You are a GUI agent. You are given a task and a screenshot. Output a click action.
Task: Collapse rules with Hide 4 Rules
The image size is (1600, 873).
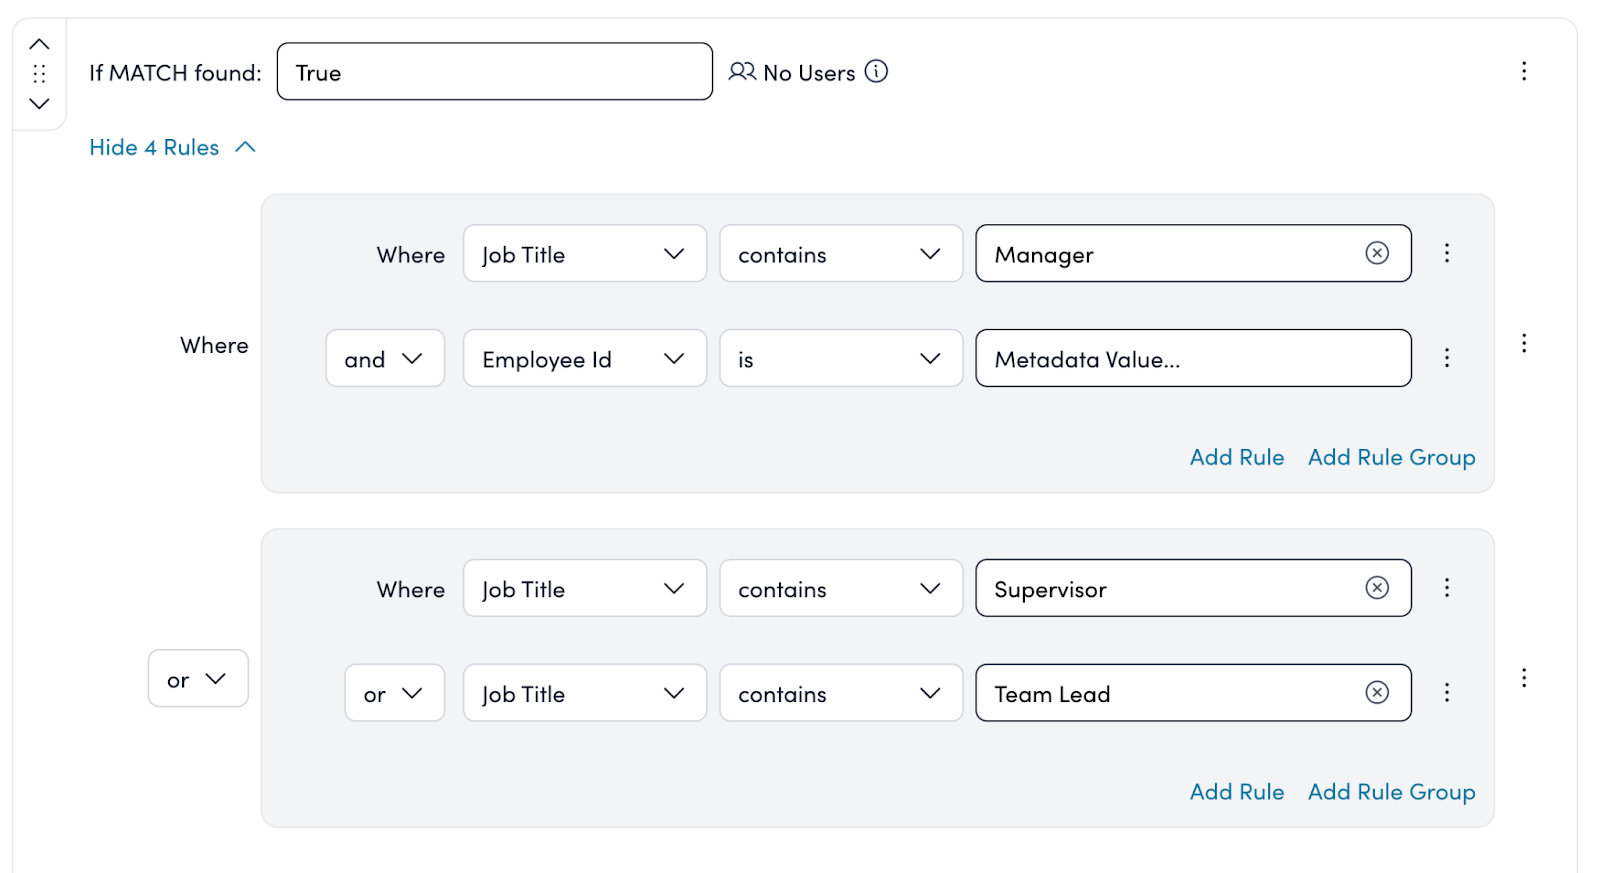point(172,148)
